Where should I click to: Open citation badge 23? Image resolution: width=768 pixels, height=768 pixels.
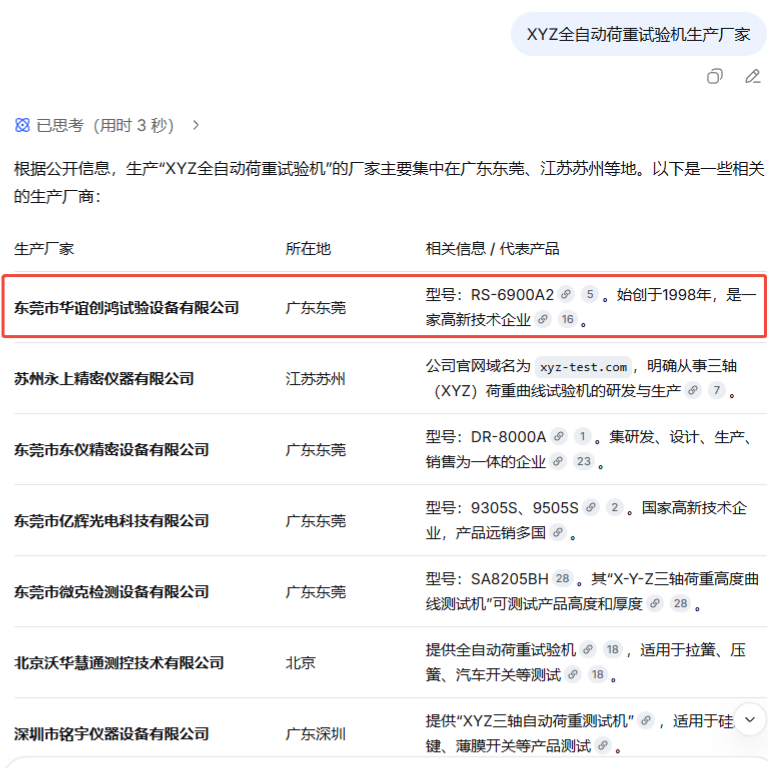(x=583, y=461)
